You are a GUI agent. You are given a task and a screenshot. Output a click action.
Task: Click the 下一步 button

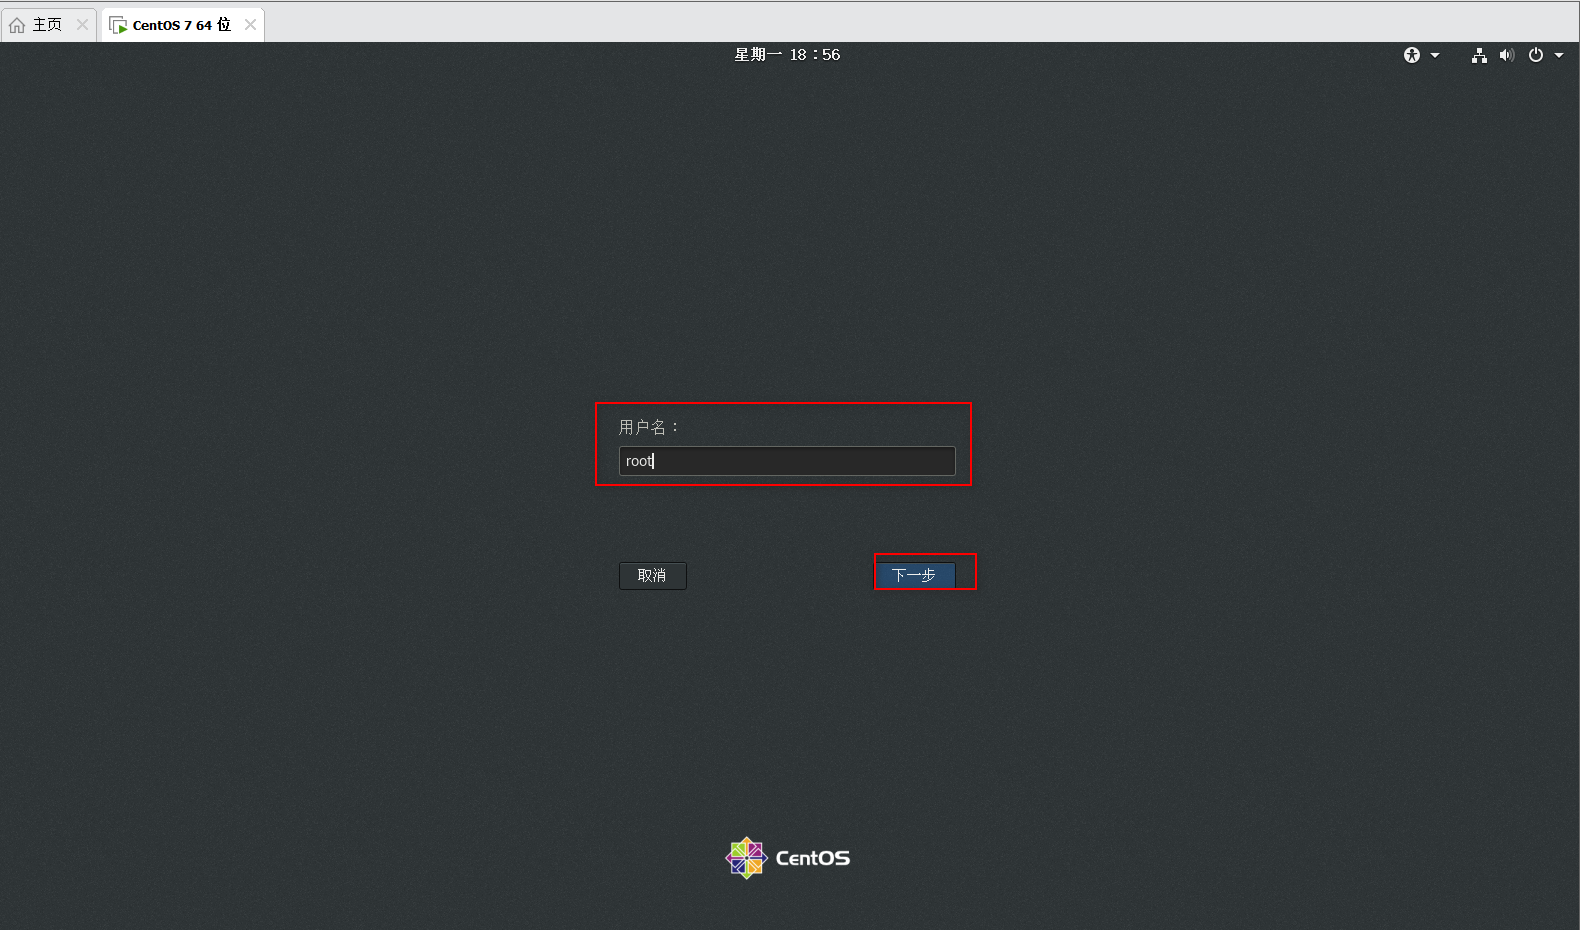click(x=915, y=576)
